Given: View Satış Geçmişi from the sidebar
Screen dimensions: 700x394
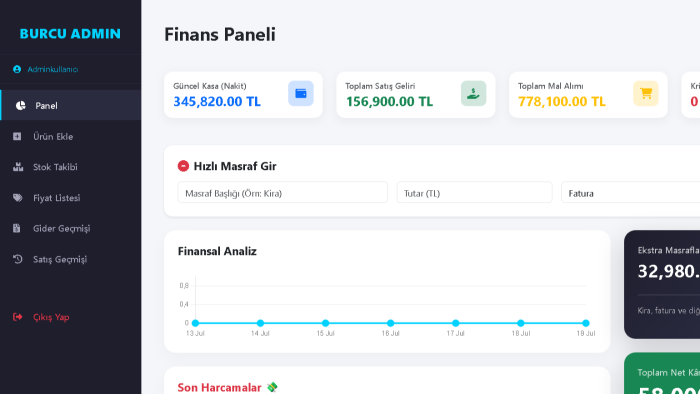Looking at the screenshot, I should point(71,259).
